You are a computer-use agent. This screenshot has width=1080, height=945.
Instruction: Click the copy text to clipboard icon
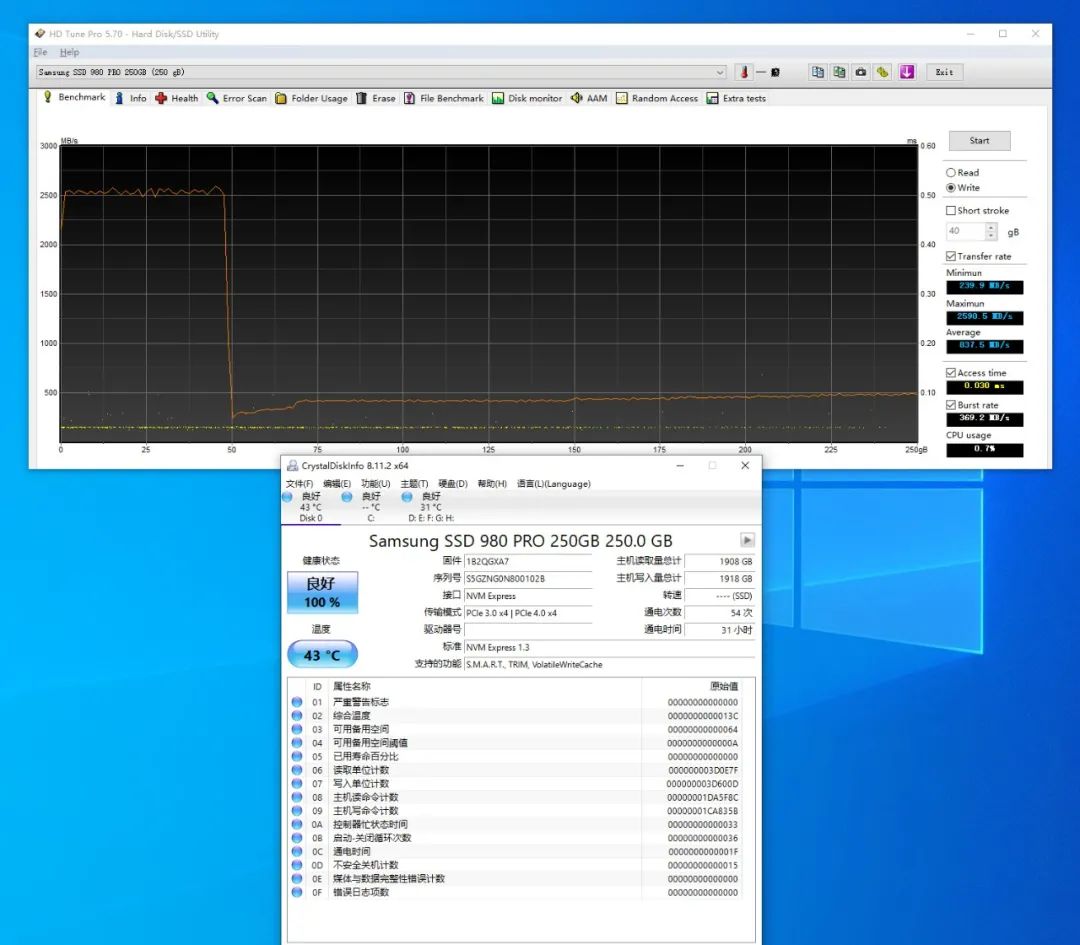click(818, 72)
